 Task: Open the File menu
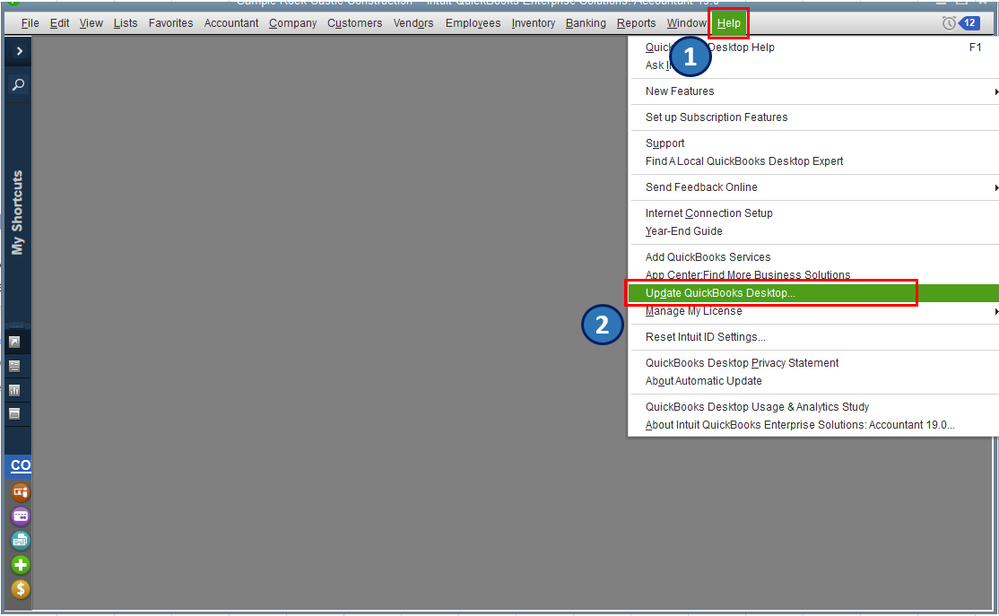(x=30, y=23)
